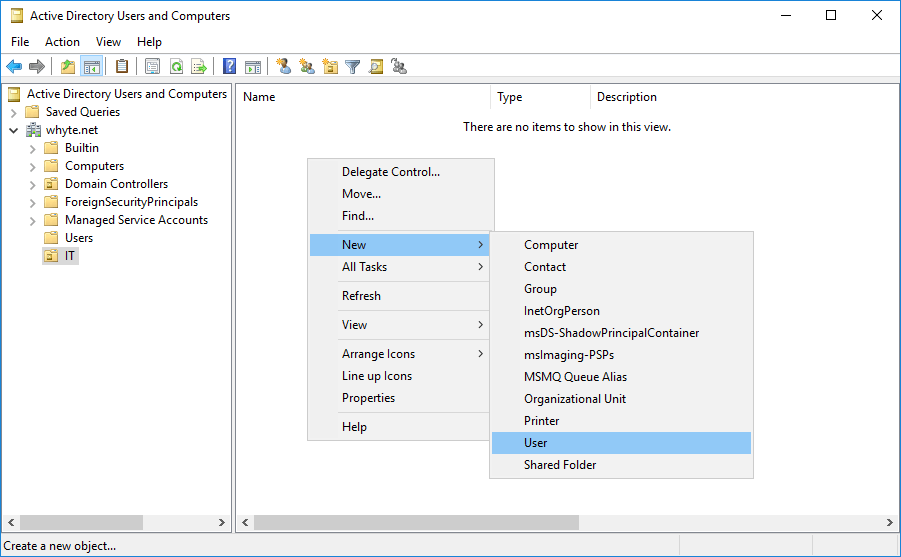Click the Create new group toolbar icon
The height and width of the screenshot is (557, 901).
pos(307,67)
